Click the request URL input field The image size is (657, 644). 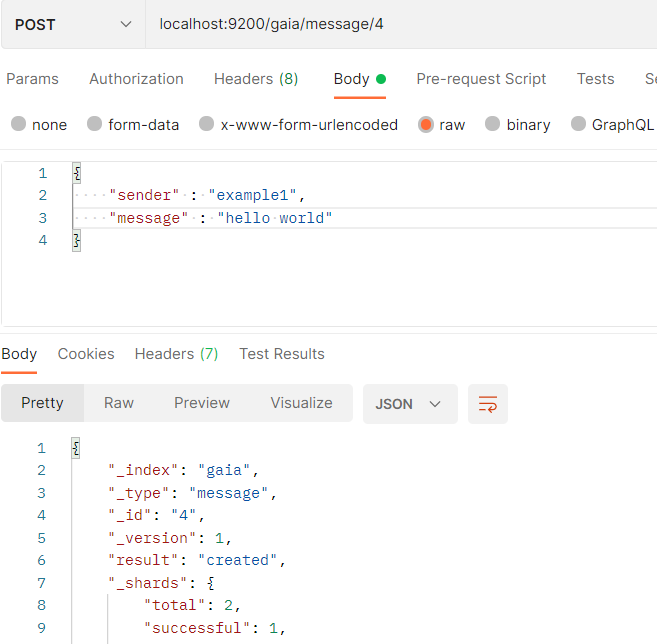pos(401,24)
